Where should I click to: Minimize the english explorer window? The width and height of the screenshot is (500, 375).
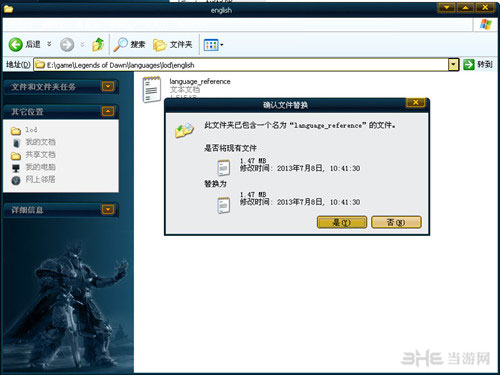pyautogui.click(x=446, y=8)
